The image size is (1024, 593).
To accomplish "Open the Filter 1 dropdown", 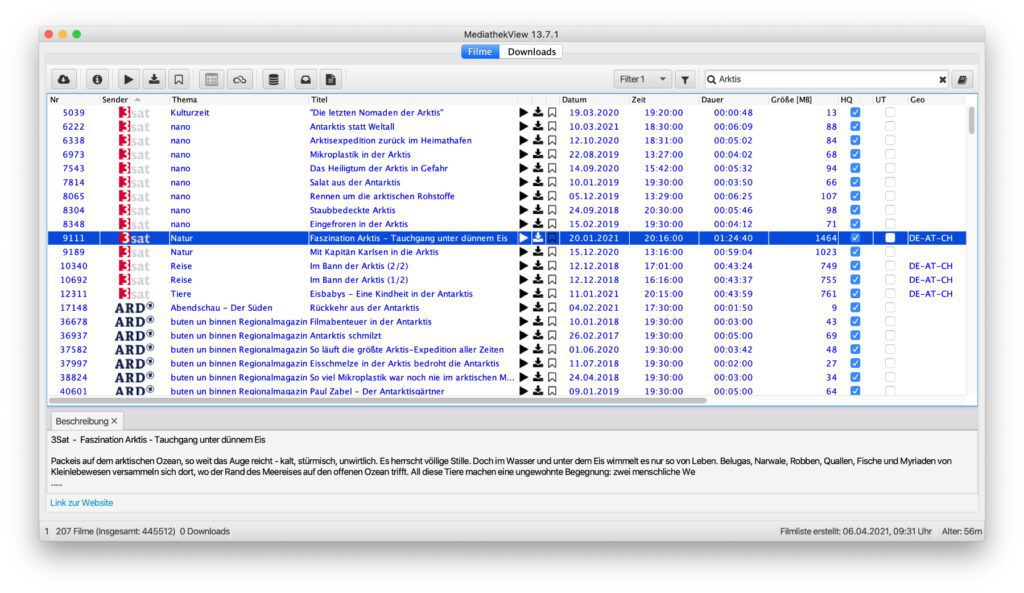I will click(x=644, y=79).
